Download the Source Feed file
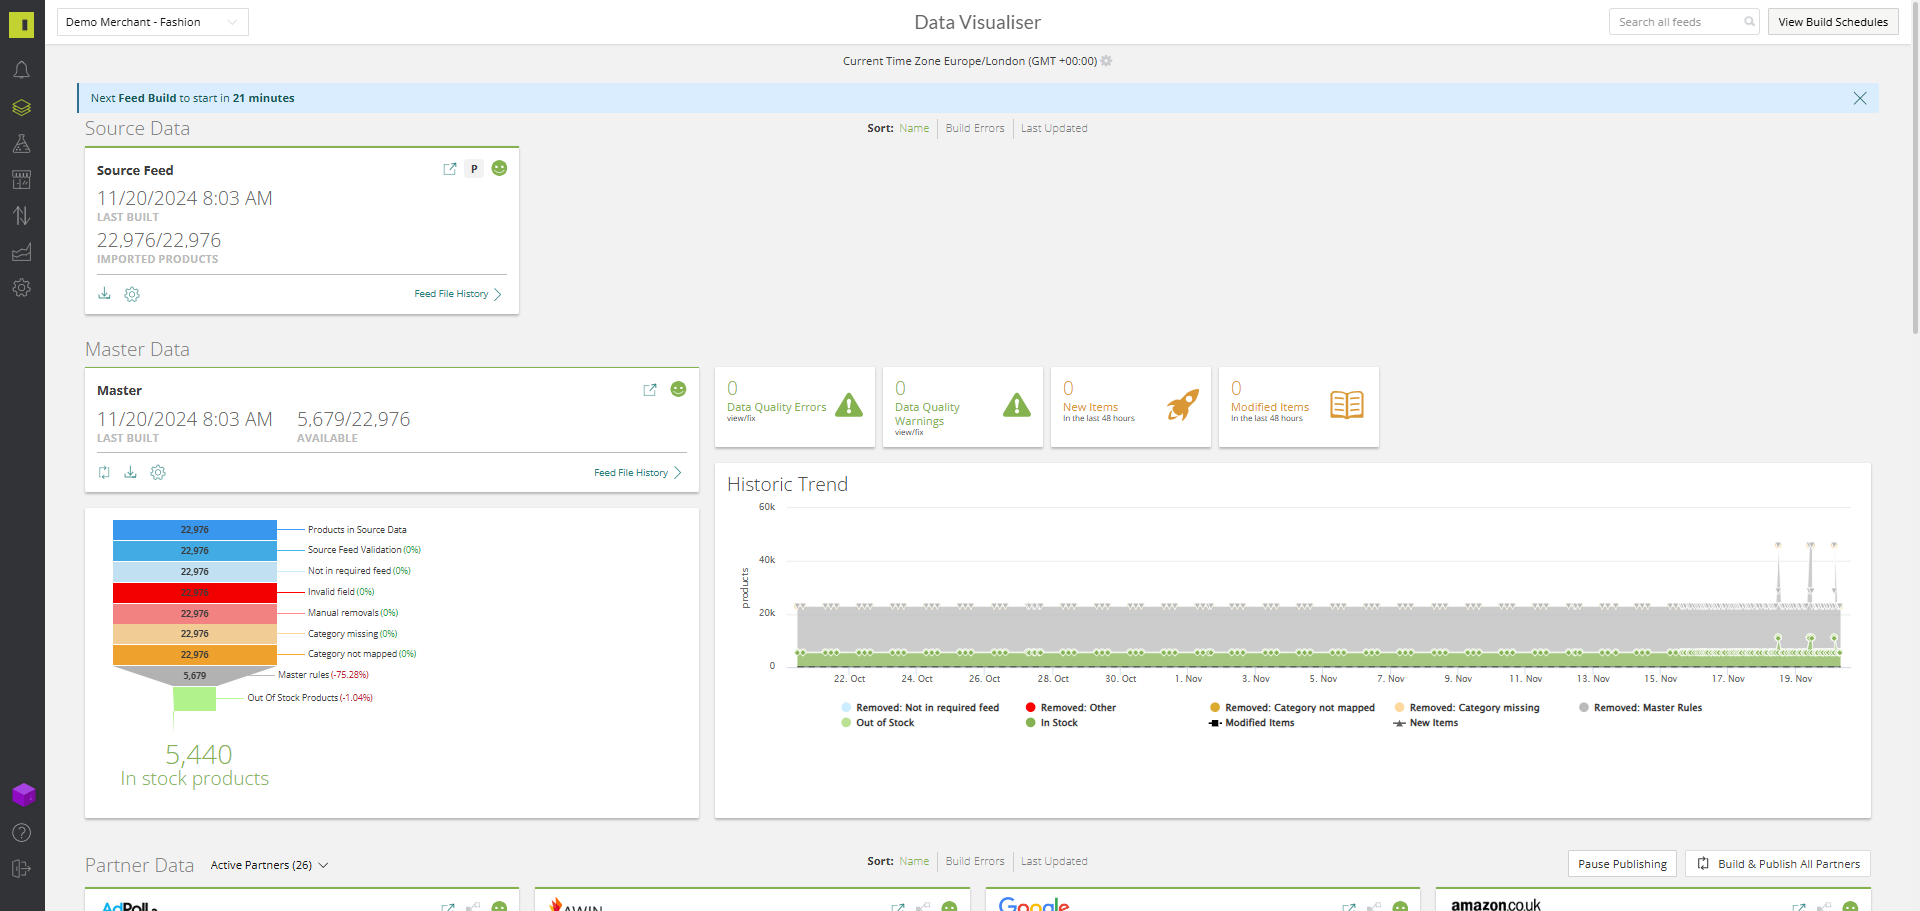Image resolution: width=1920 pixels, height=911 pixels. point(104,294)
